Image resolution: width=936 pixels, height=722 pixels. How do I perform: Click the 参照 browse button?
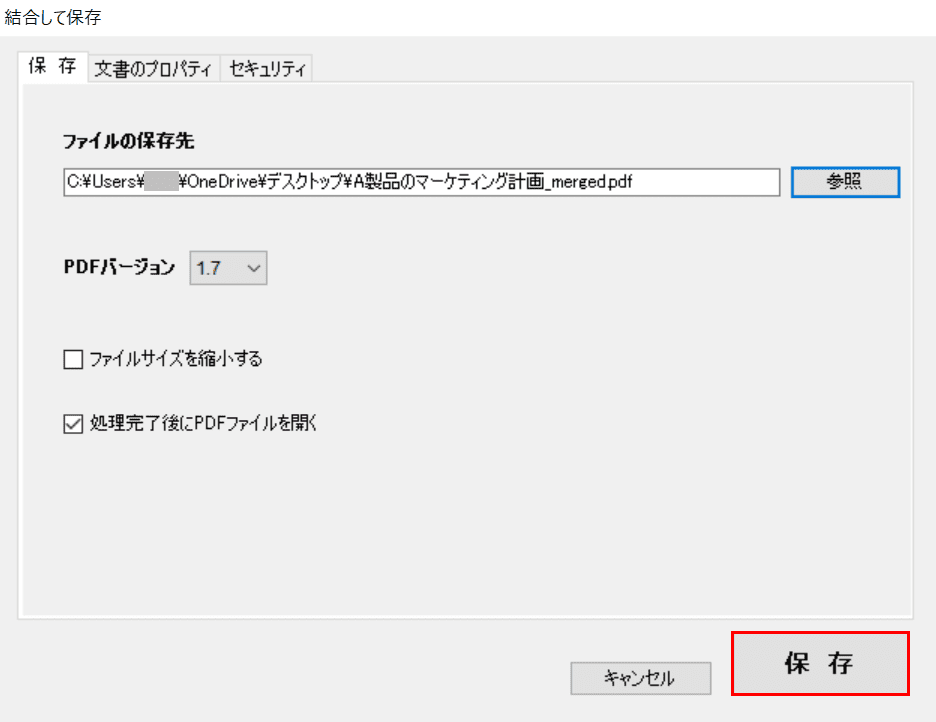pos(845,182)
